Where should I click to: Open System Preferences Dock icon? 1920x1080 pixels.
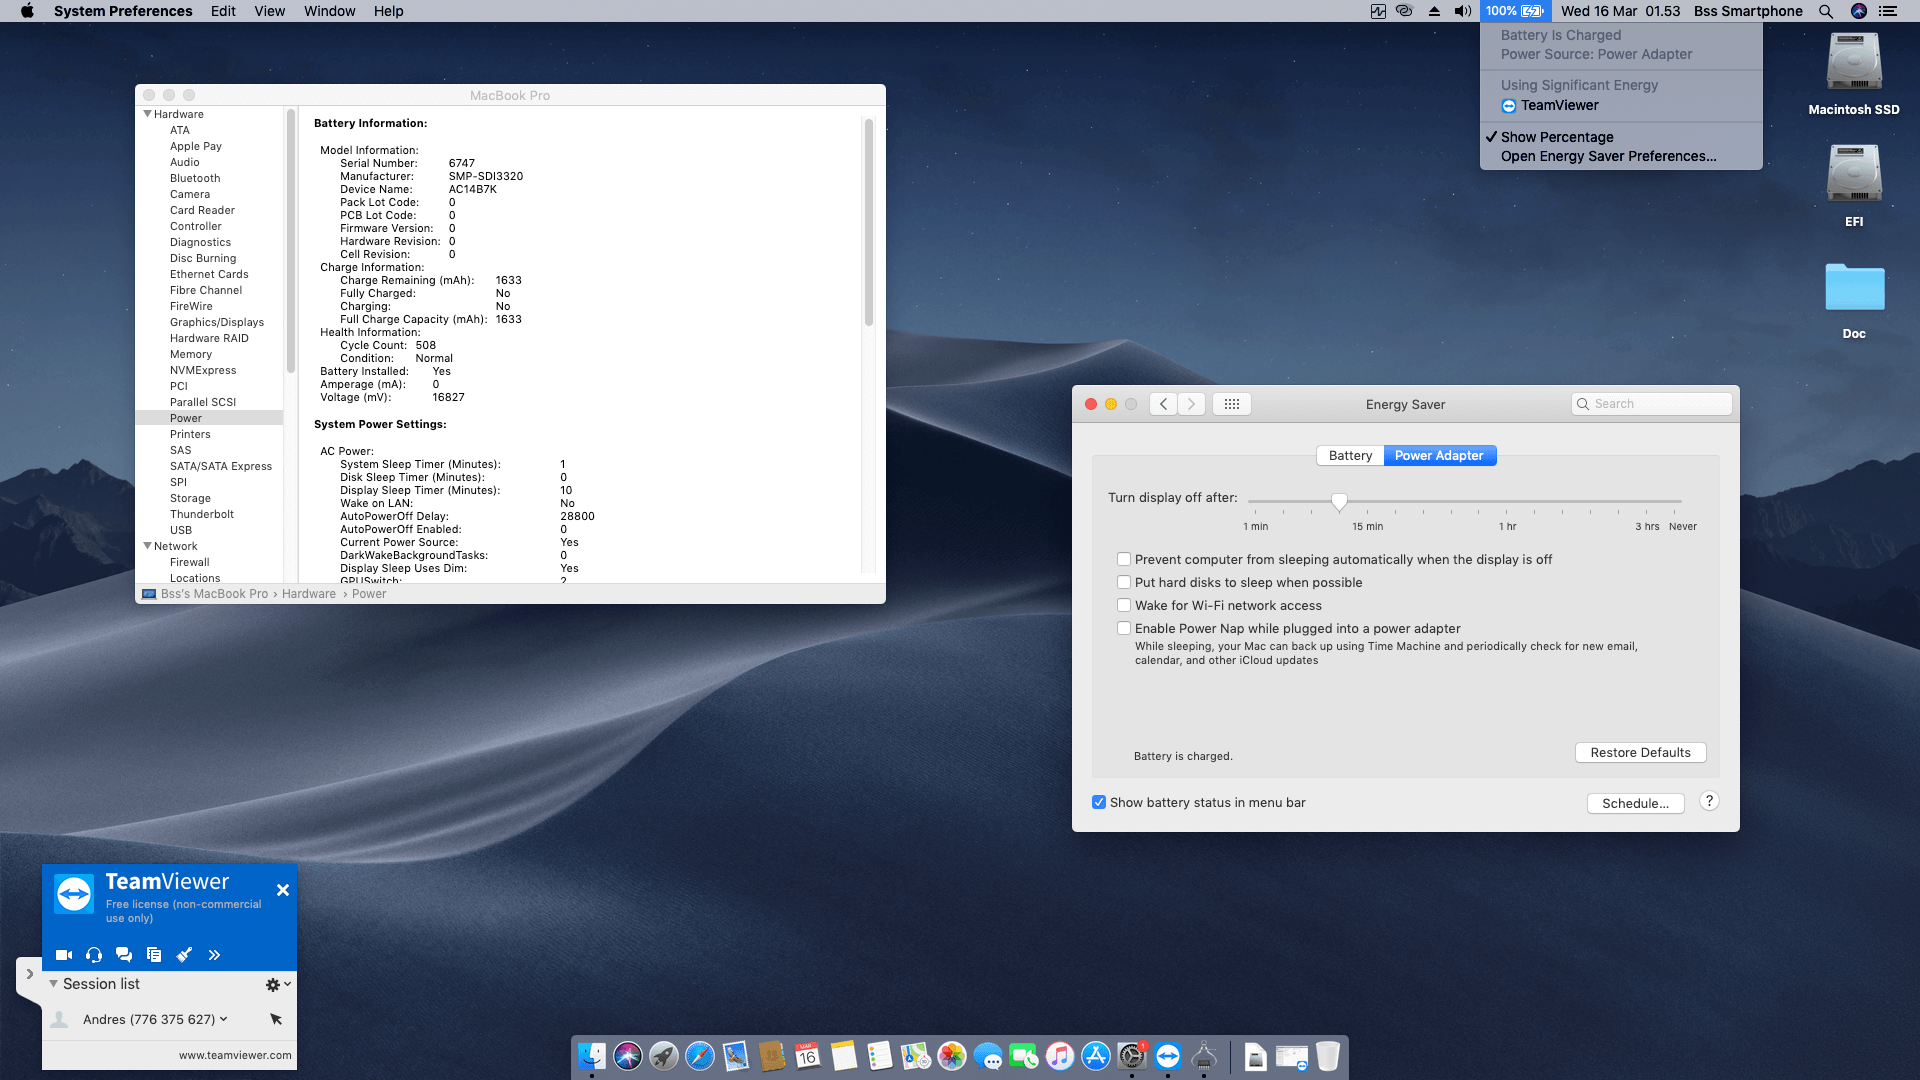click(1132, 1056)
